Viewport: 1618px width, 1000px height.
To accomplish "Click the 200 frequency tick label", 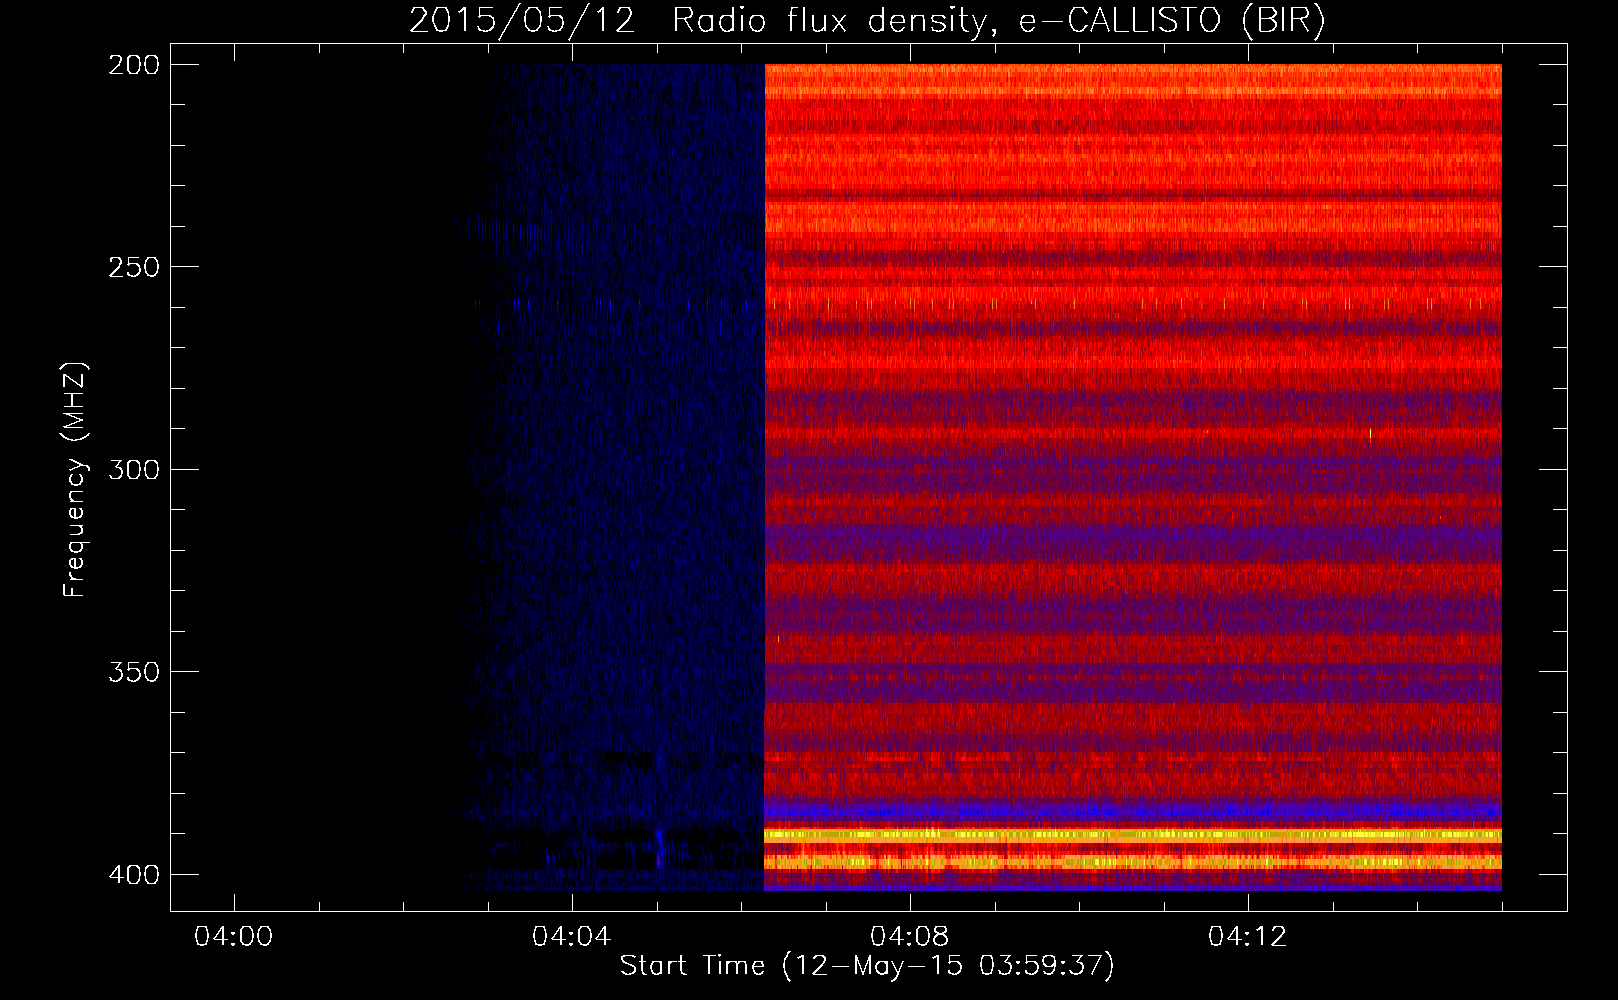I will (134, 65).
